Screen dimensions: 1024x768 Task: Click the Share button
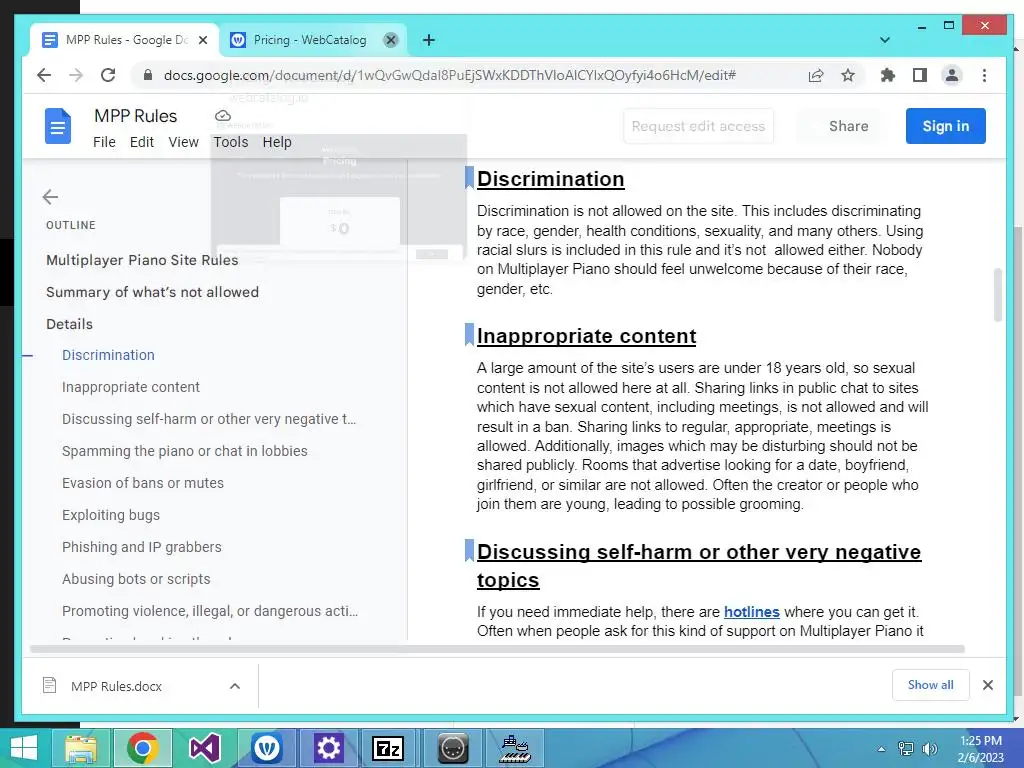(x=848, y=126)
